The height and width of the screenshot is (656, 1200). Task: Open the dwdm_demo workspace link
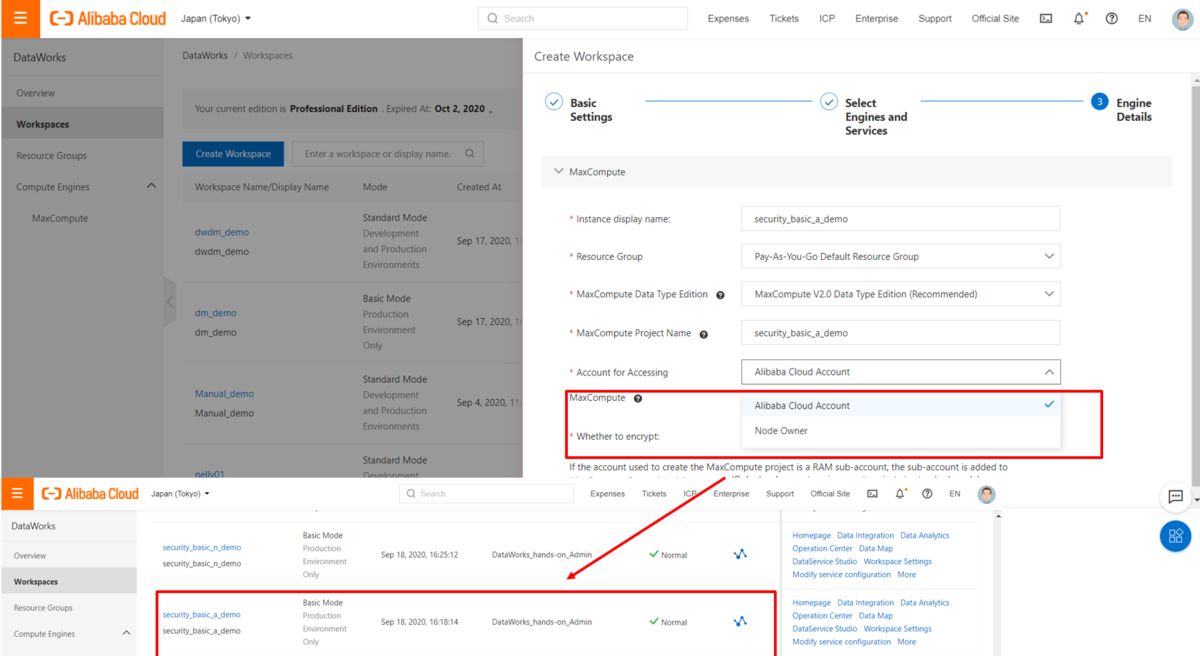click(x=222, y=232)
